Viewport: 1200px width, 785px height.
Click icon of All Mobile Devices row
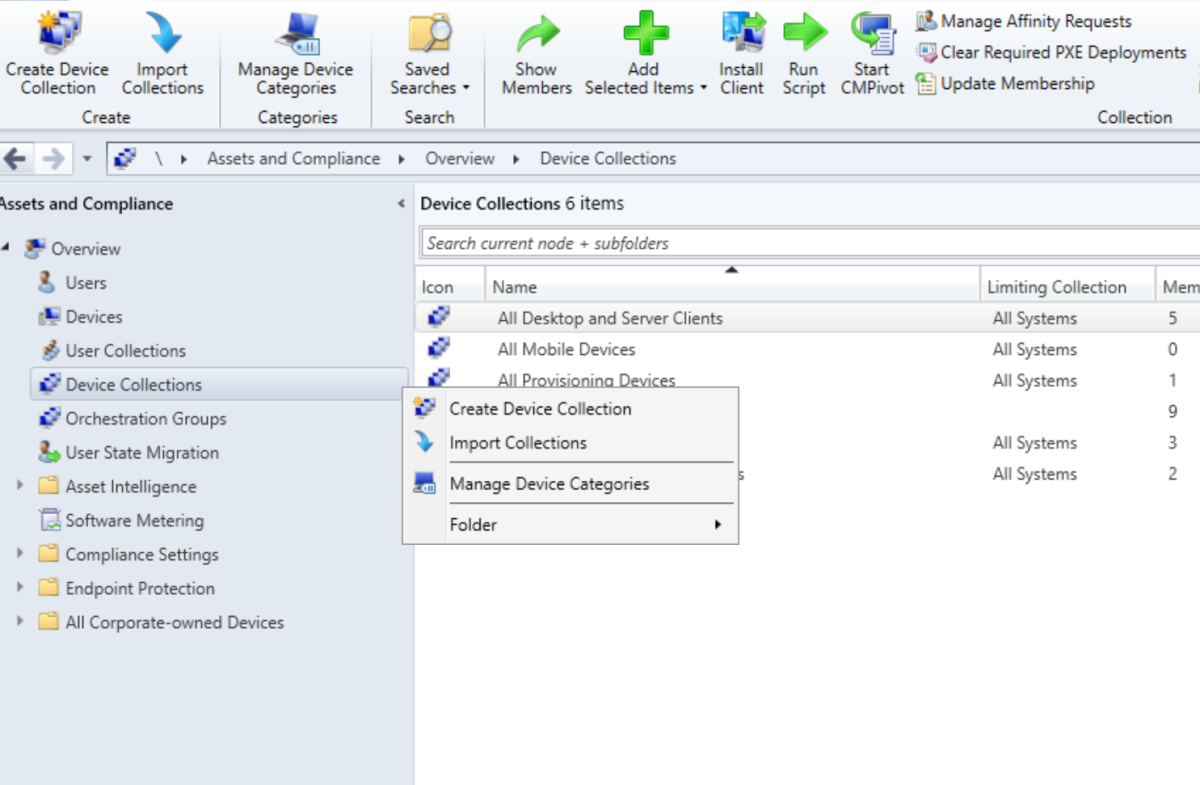[x=438, y=348]
